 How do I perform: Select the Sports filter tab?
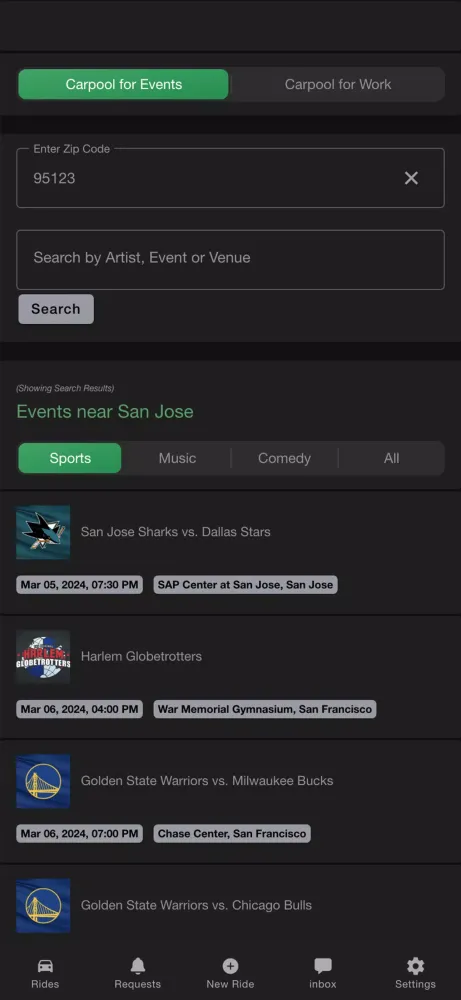[70, 458]
